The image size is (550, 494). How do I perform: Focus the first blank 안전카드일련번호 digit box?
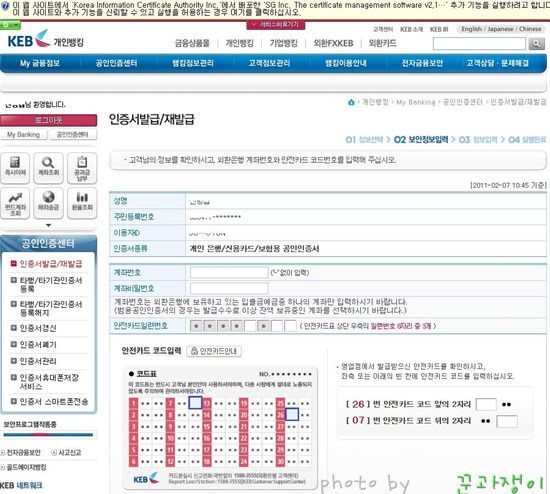click(250, 326)
